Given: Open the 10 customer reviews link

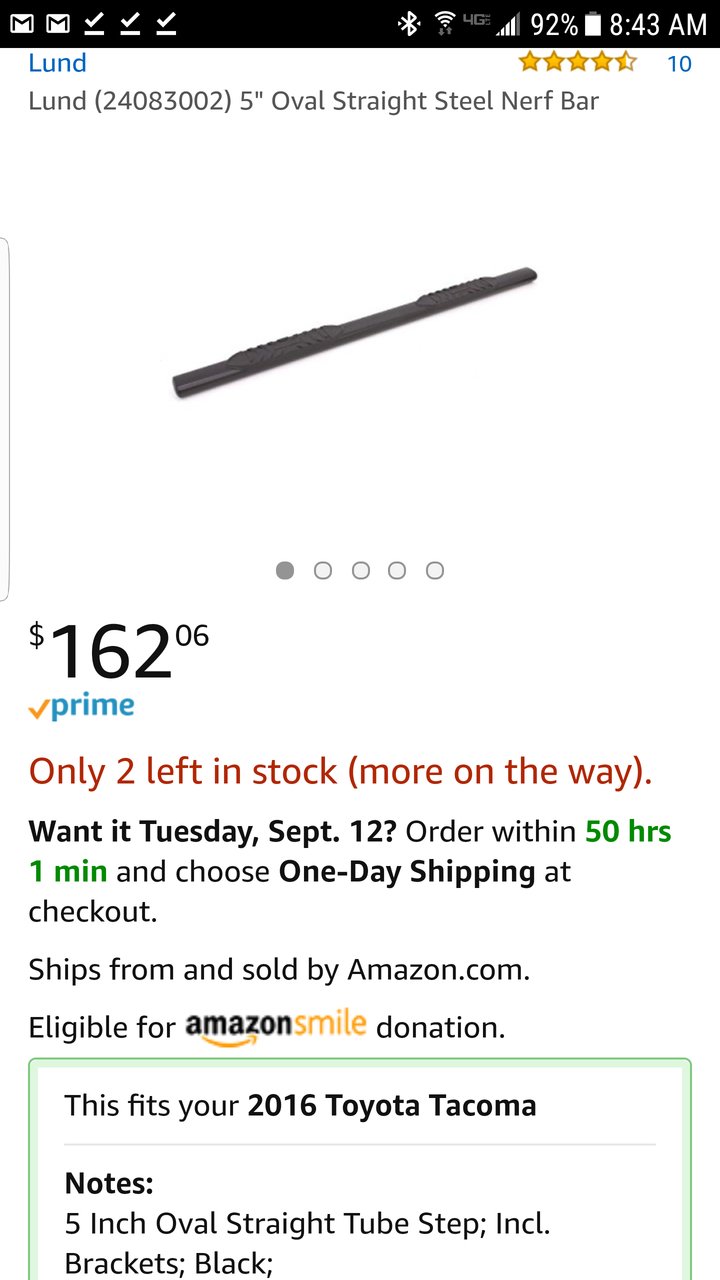Looking at the screenshot, I should (679, 64).
